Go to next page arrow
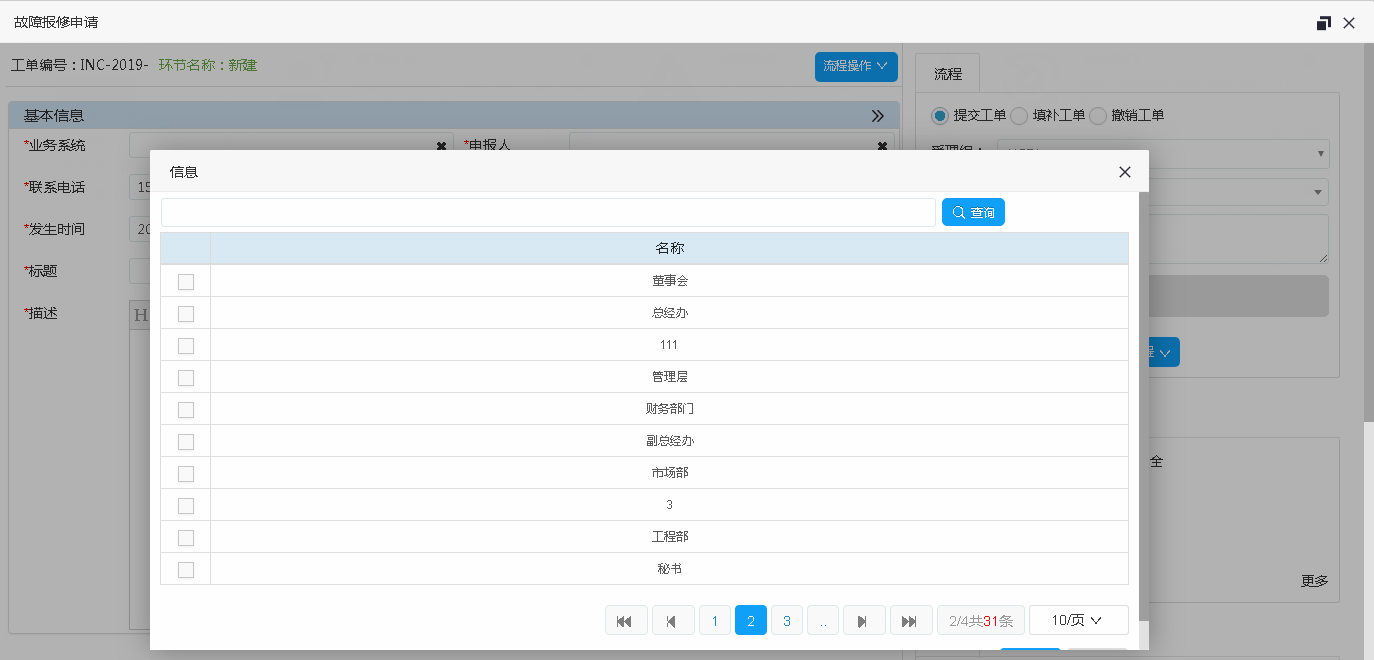The height and width of the screenshot is (660, 1374). (x=864, y=621)
